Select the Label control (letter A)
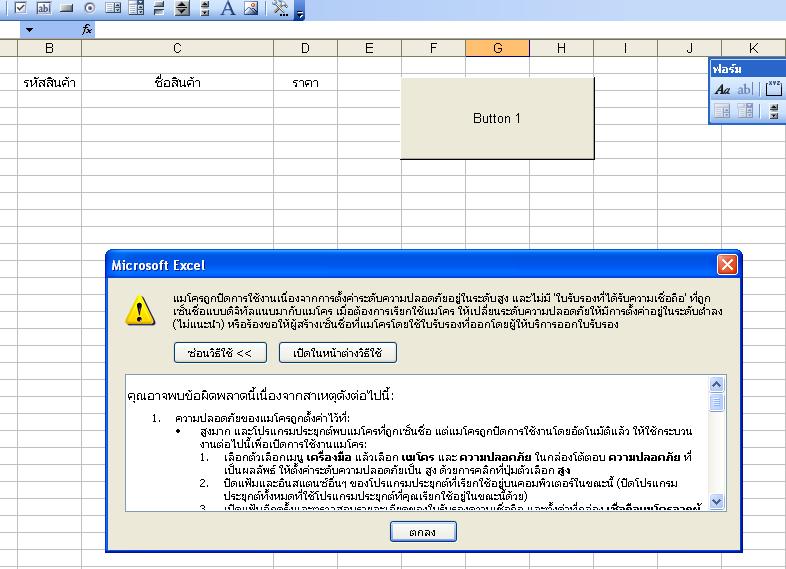This screenshot has width=786, height=569. click(x=228, y=8)
